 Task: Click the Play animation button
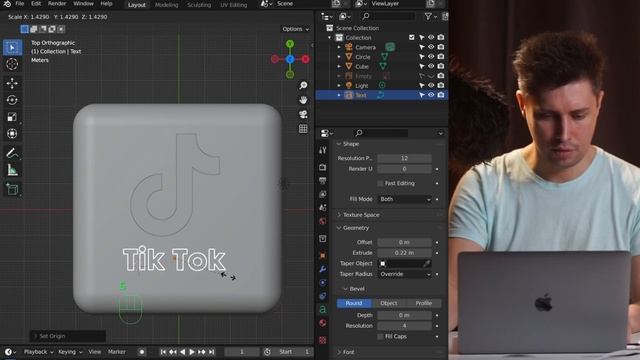tap(192, 352)
